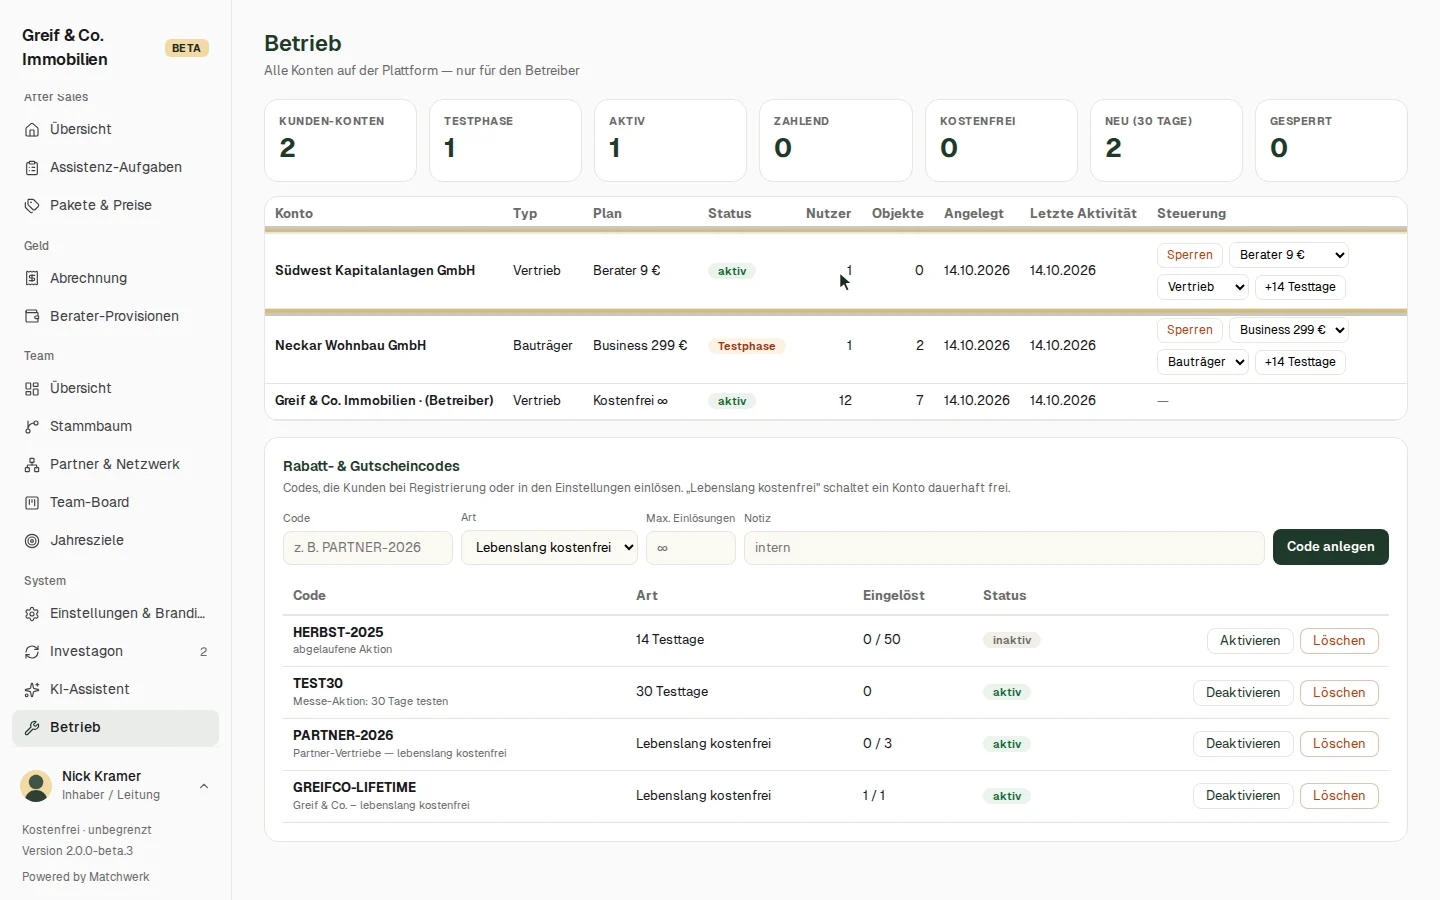Click the sparkle icon for KI-Assistent
Screen dimensions: 1440x900
pyautogui.click(x=32, y=690)
